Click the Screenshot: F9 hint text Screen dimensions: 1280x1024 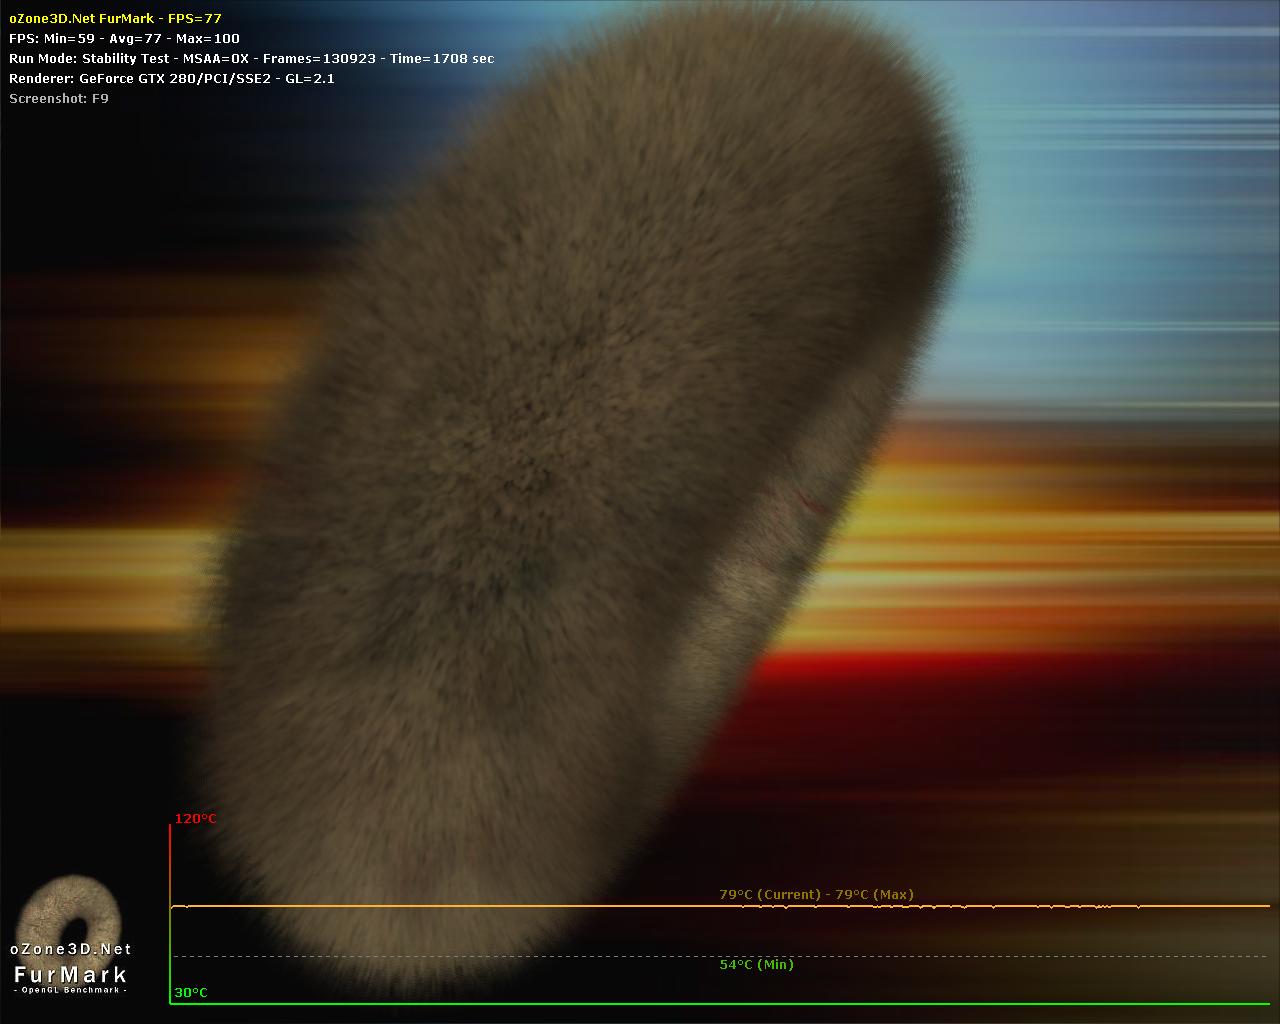(59, 98)
